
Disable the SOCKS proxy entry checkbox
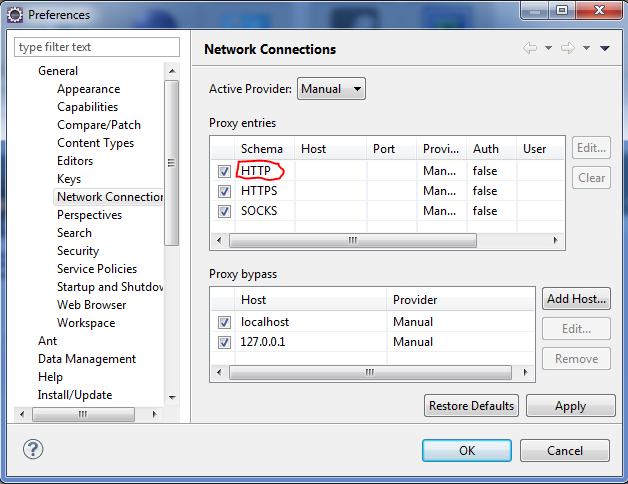pos(224,211)
